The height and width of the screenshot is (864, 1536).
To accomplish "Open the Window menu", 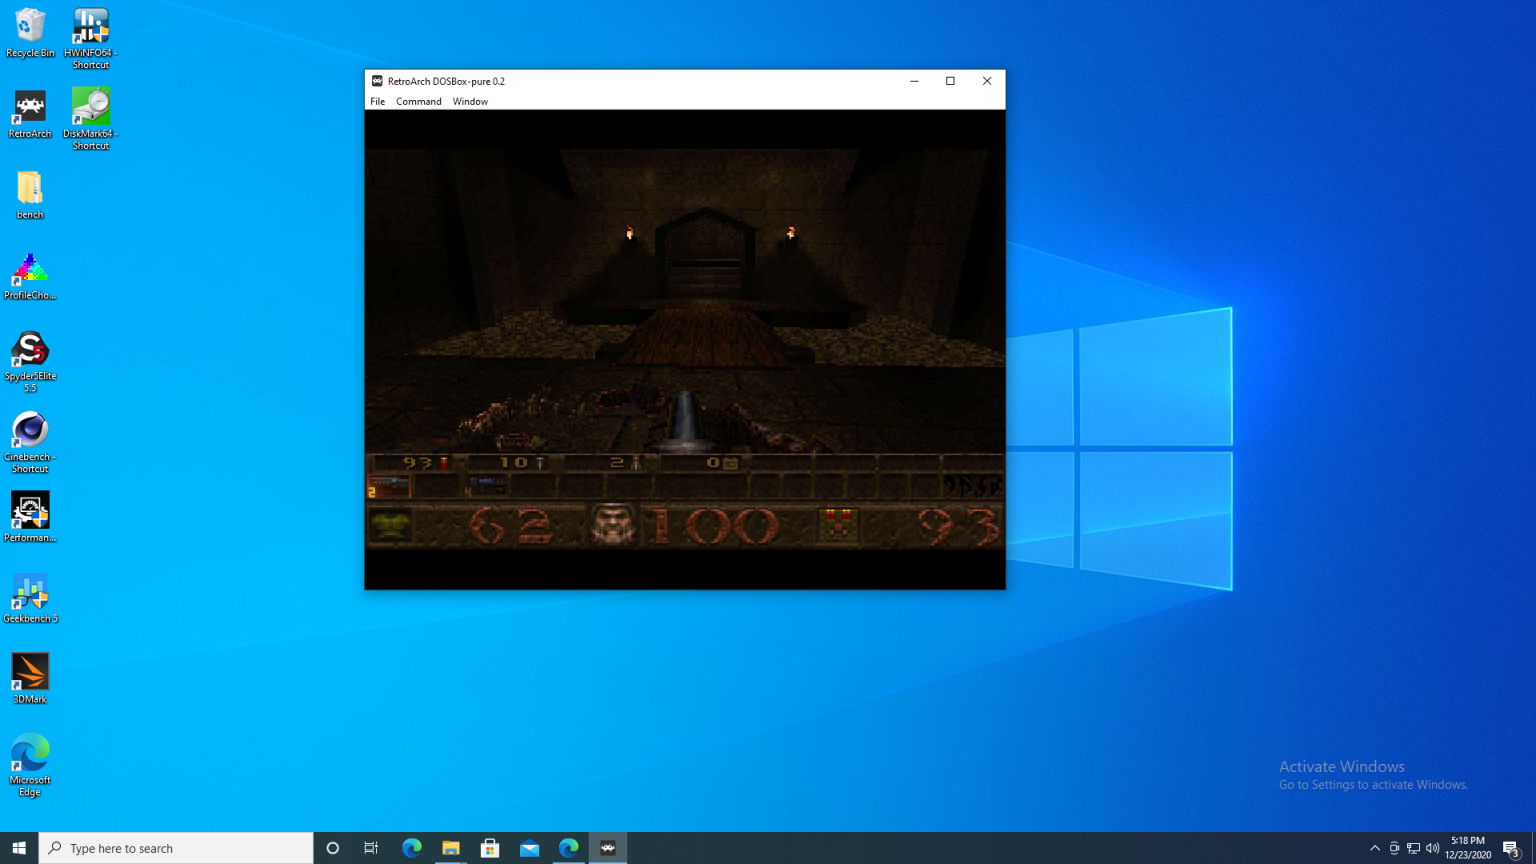I will 470,101.
